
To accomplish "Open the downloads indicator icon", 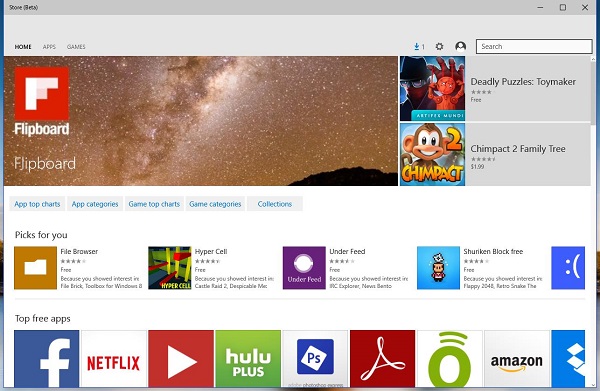I will [419, 47].
